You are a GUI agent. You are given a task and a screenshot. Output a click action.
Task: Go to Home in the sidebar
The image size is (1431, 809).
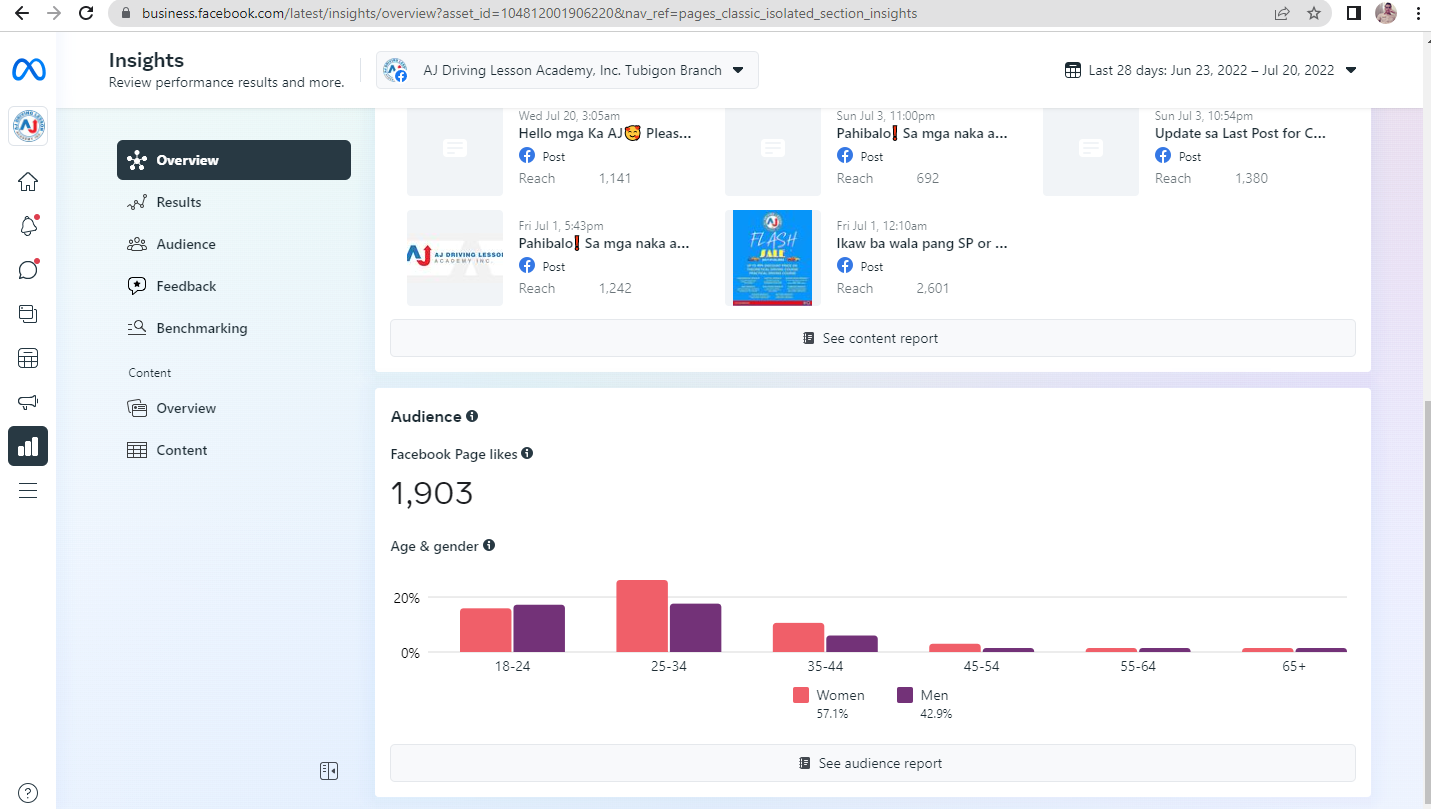point(28,182)
